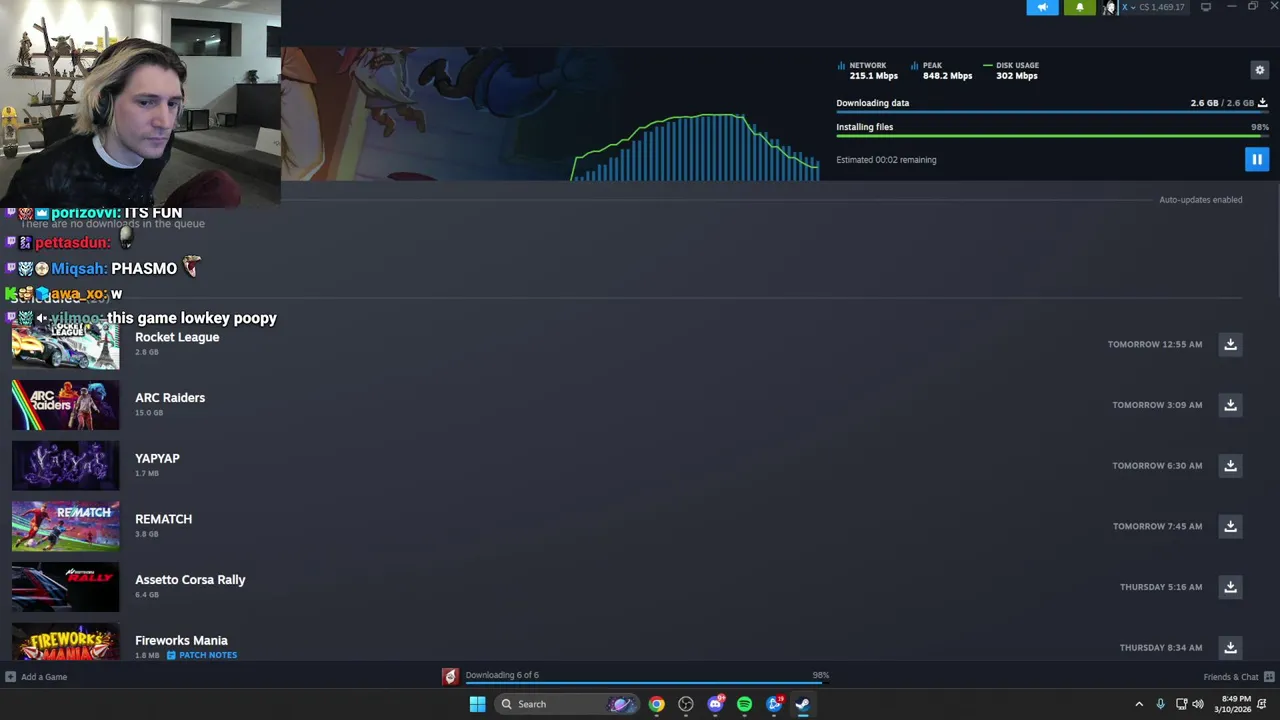The image size is (1280, 720).
Task: Click Auto-updates enabled label
Action: pyautogui.click(x=1200, y=200)
